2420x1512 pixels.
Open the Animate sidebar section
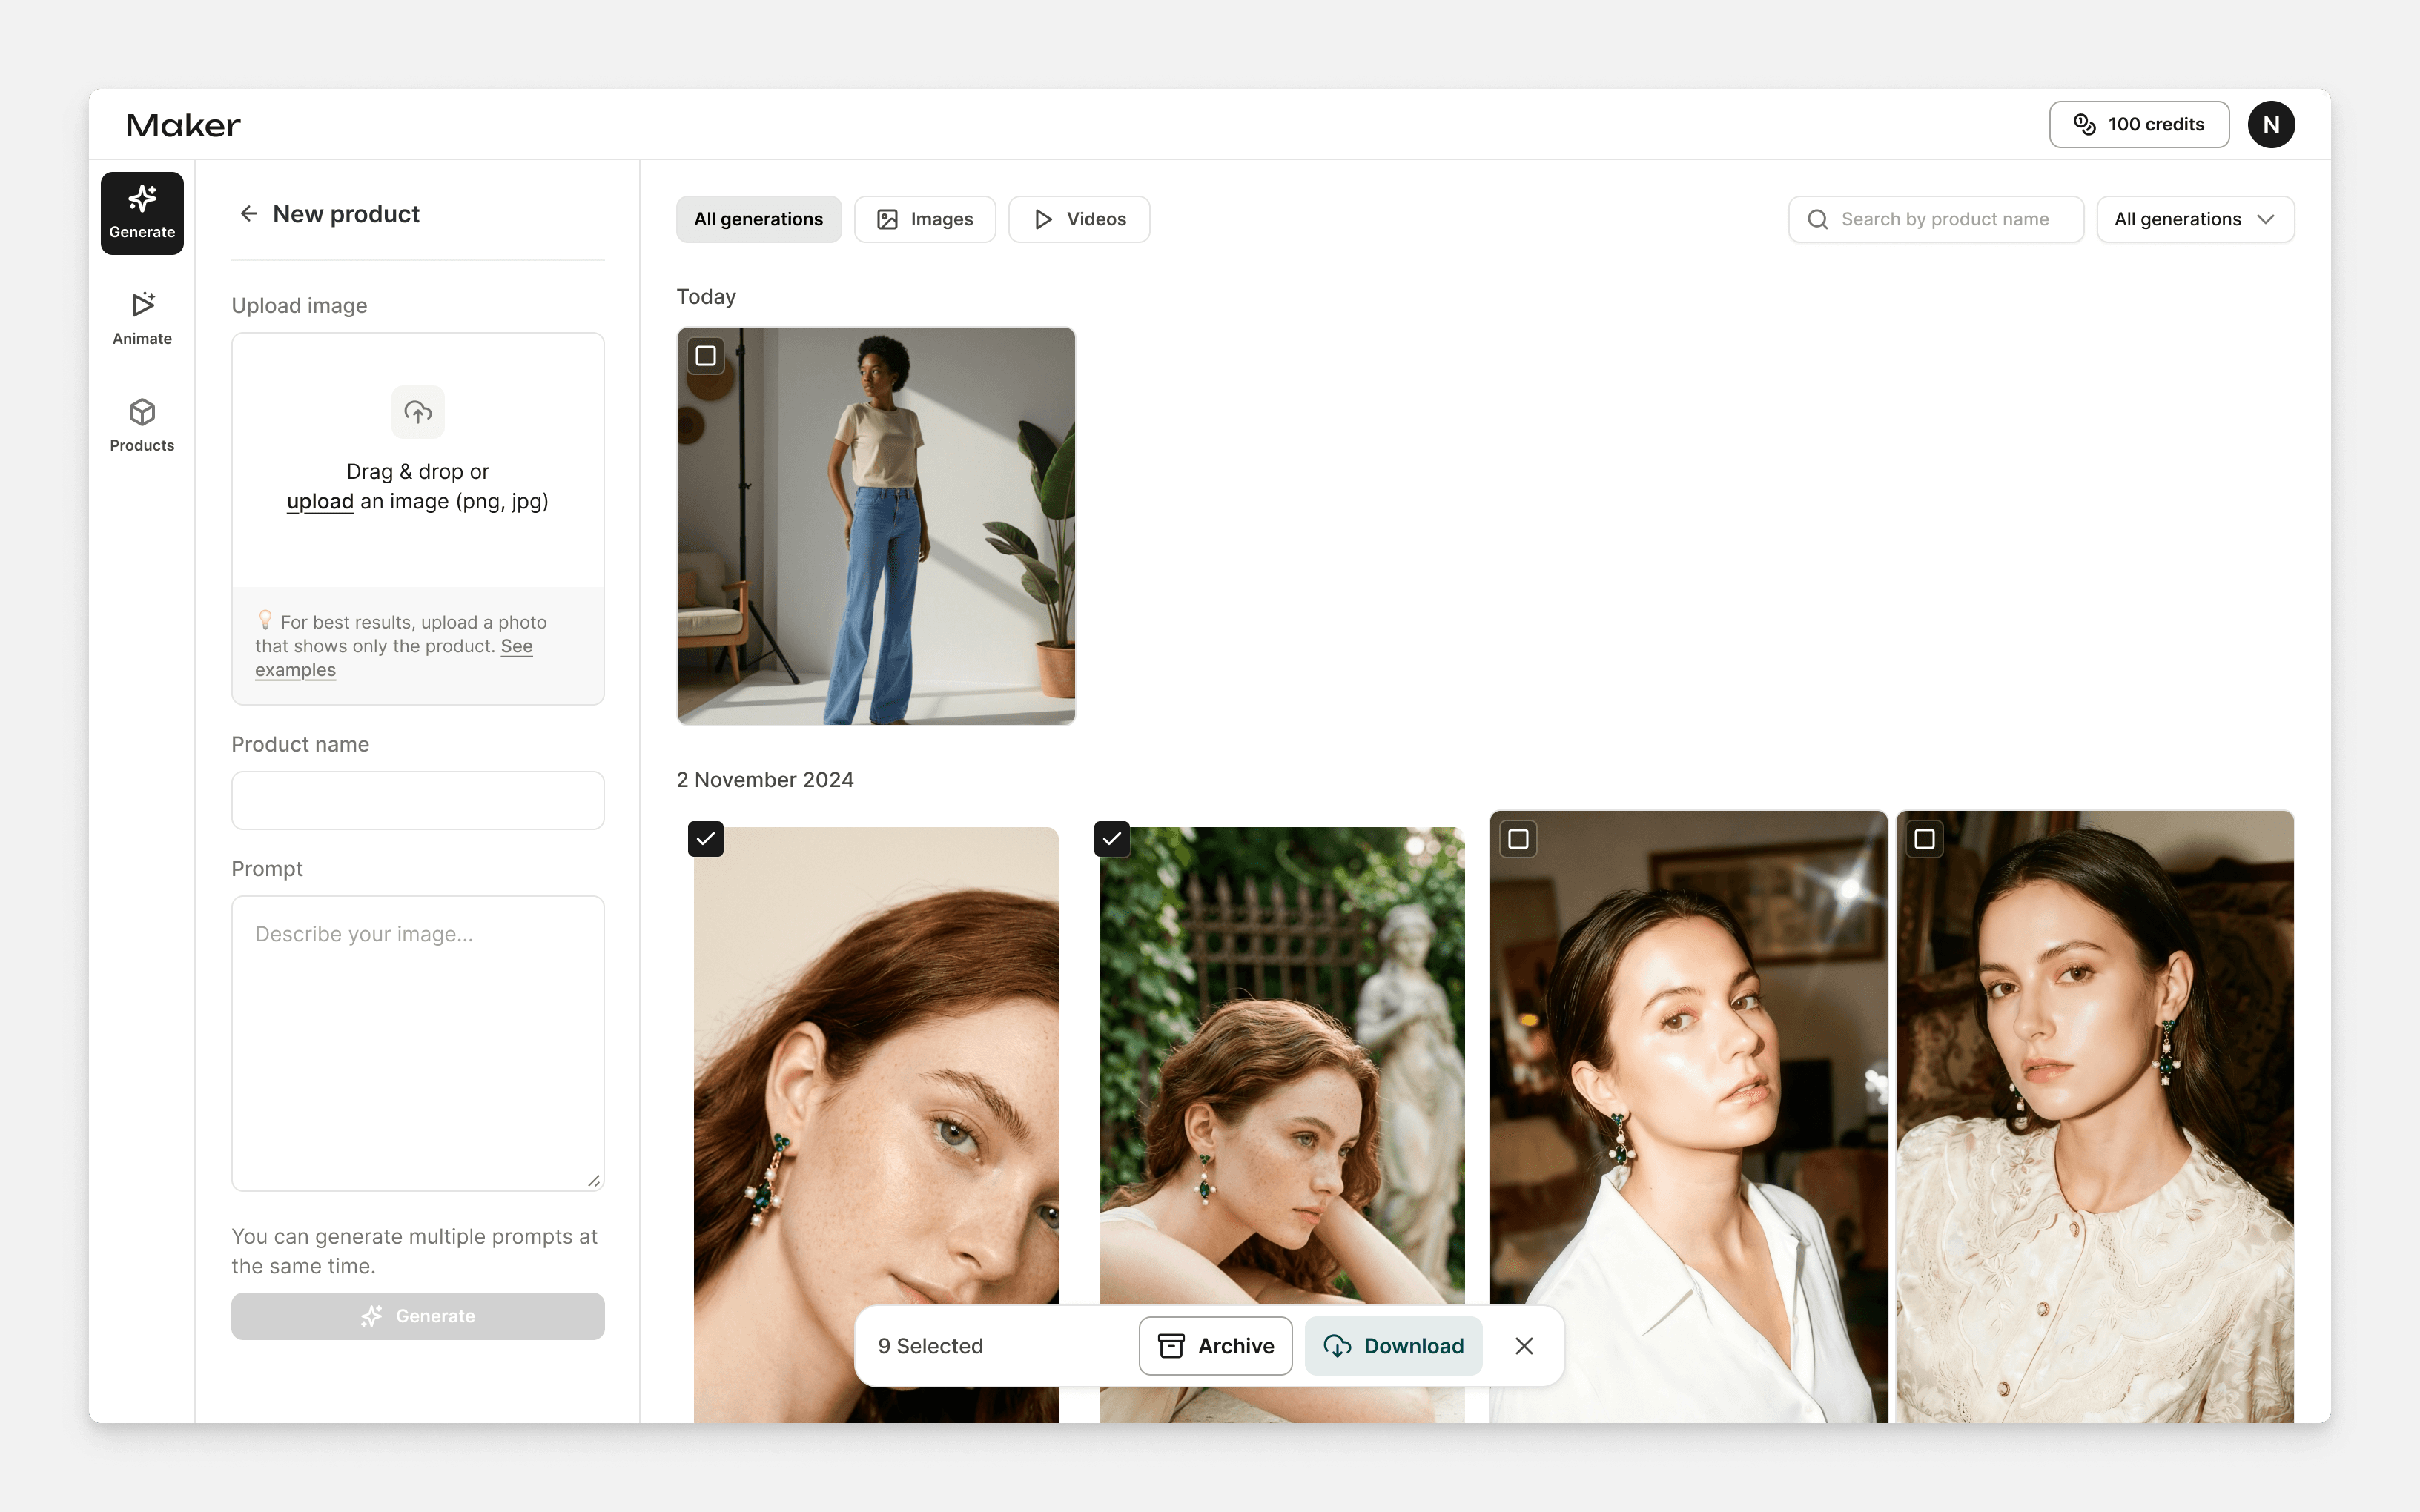coord(142,319)
